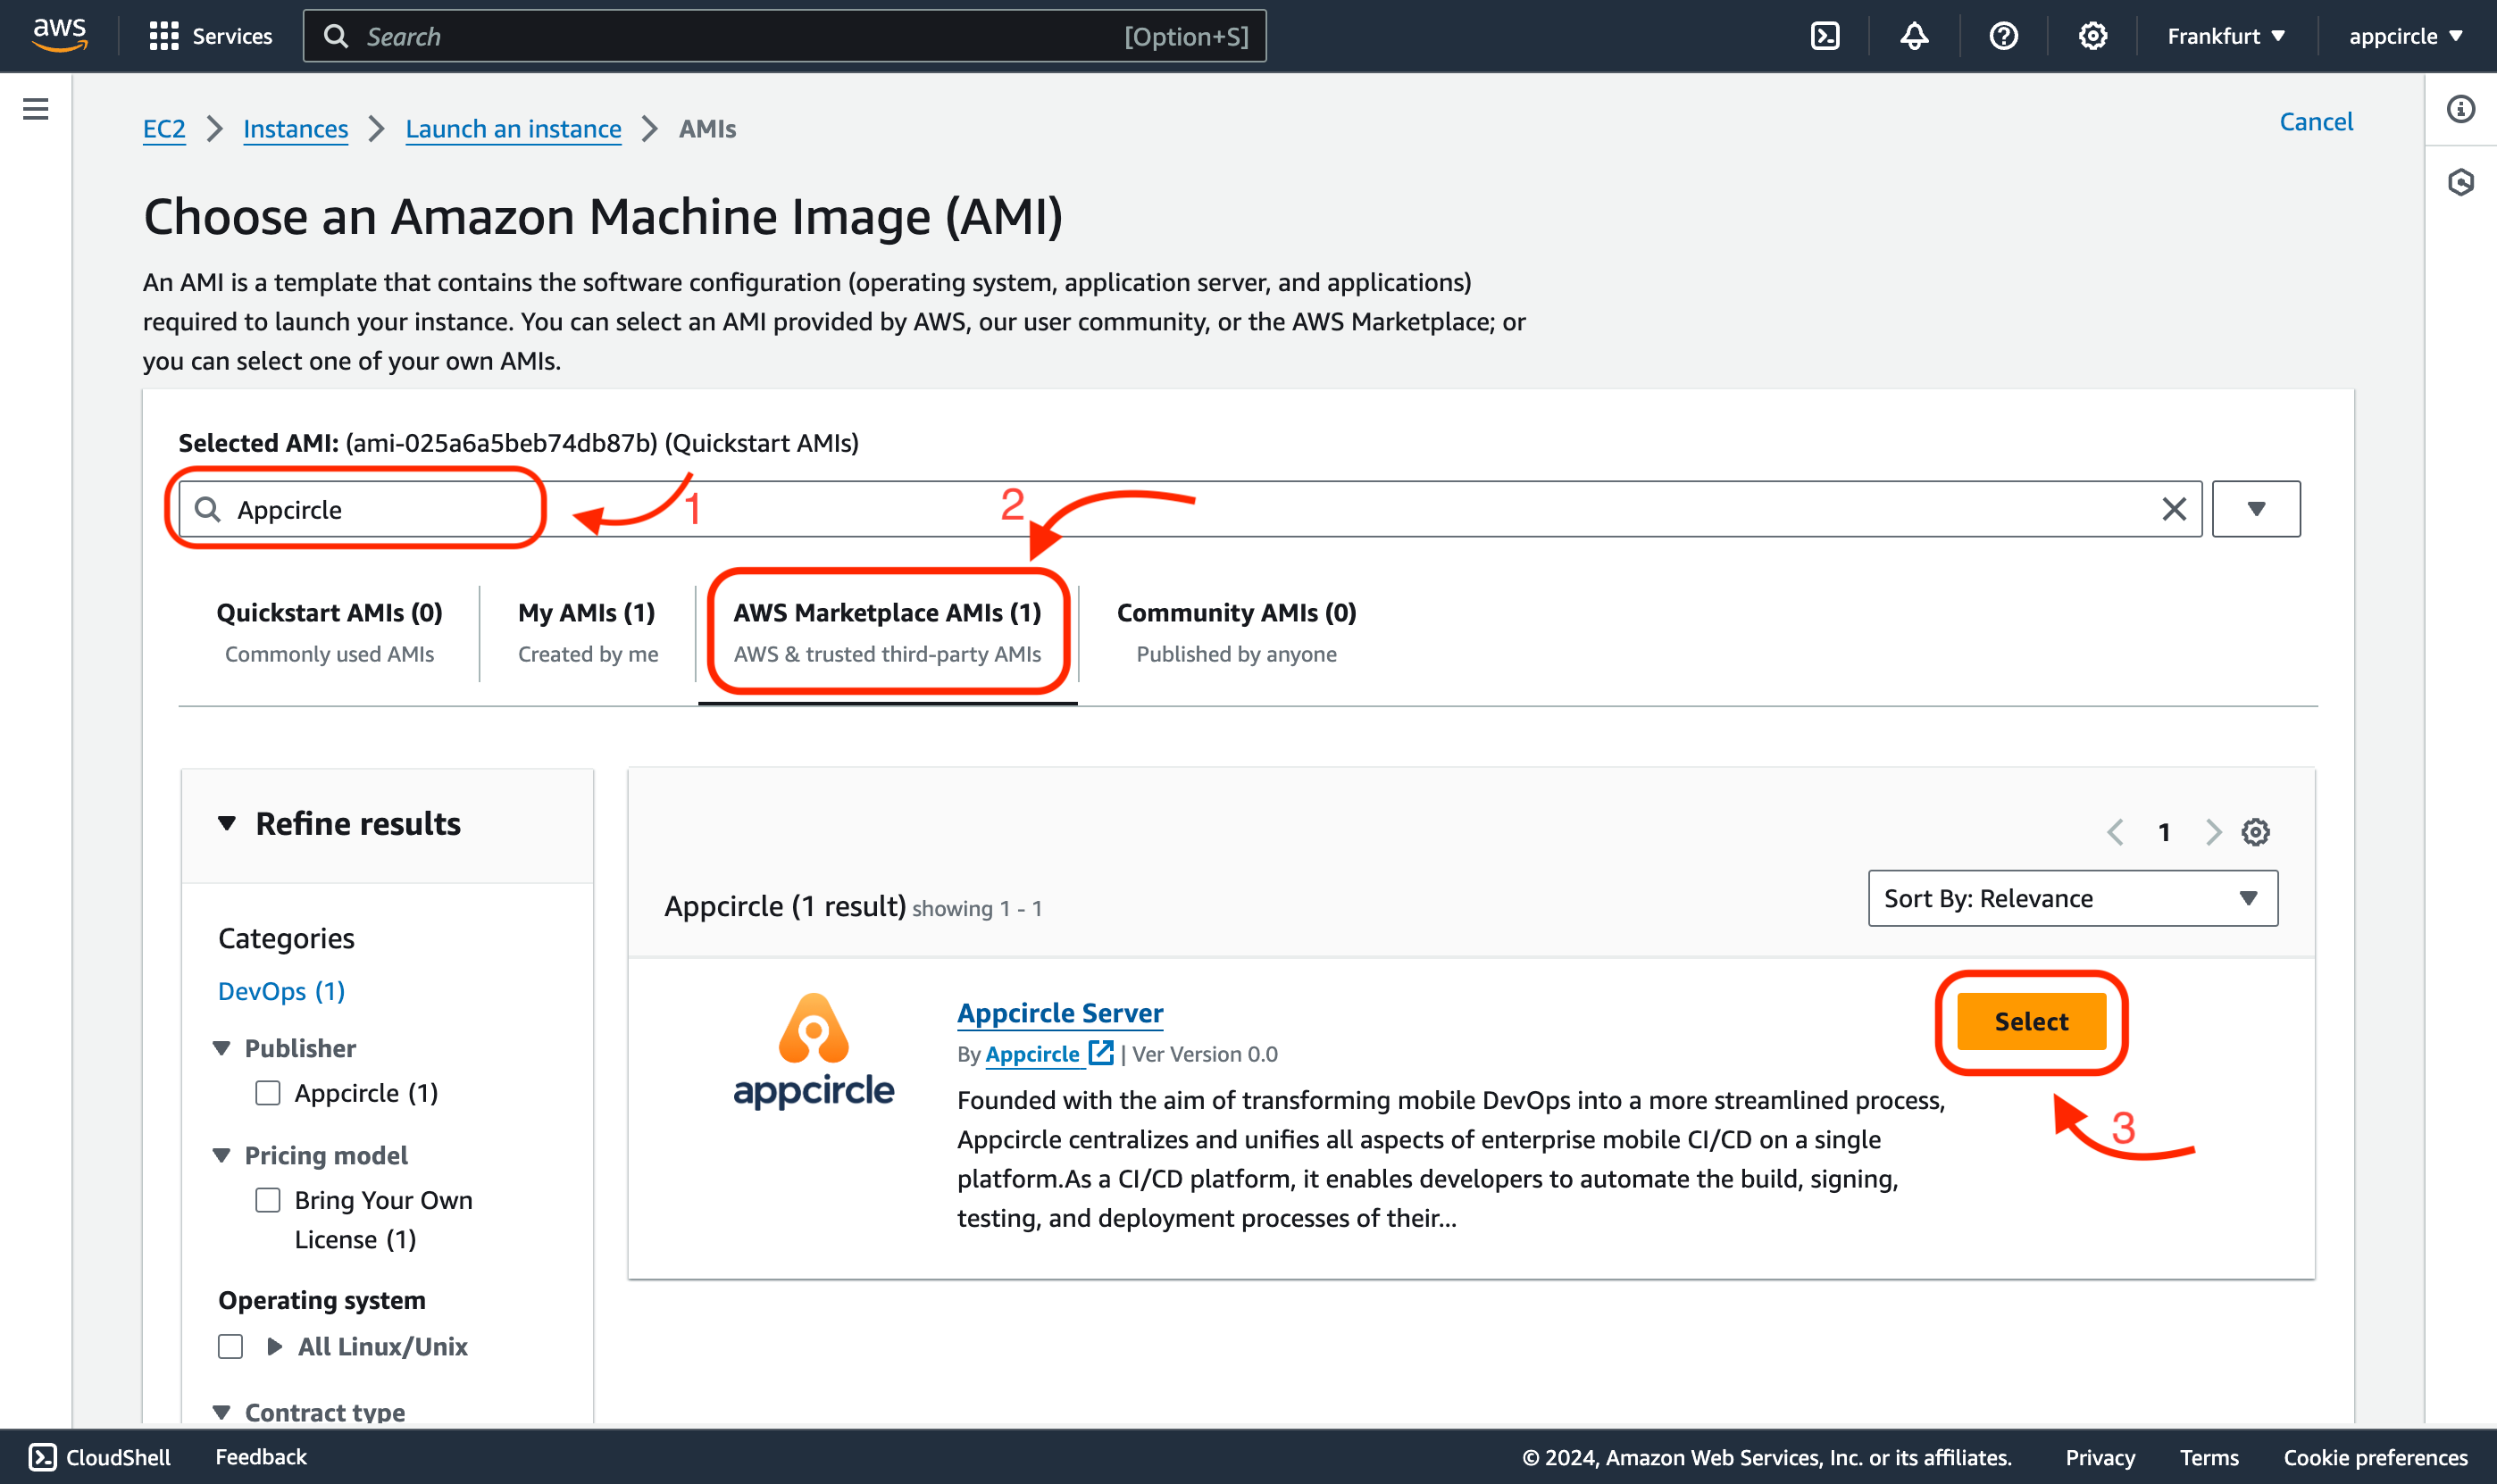Viewport: 2497px width, 1484px height.
Task: Open the notifications bell
Action: pos(1914,36)
